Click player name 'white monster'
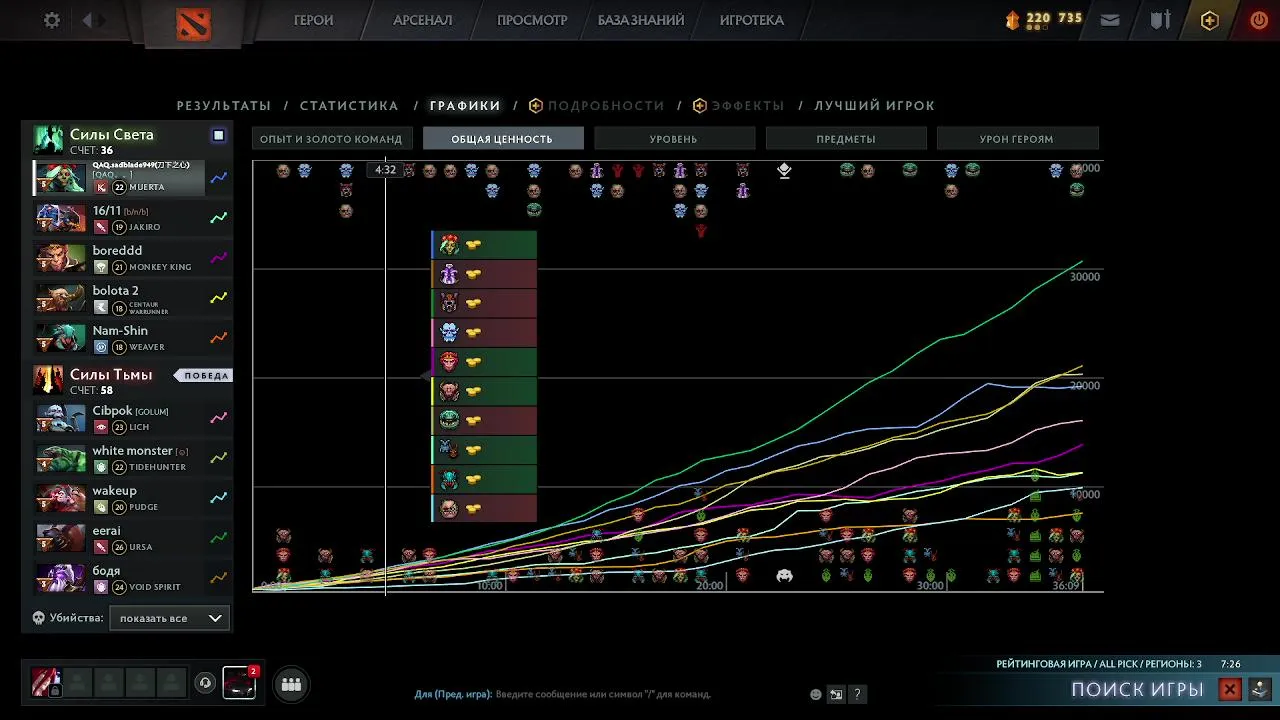 pyautogui.click(x=133, y=451)
